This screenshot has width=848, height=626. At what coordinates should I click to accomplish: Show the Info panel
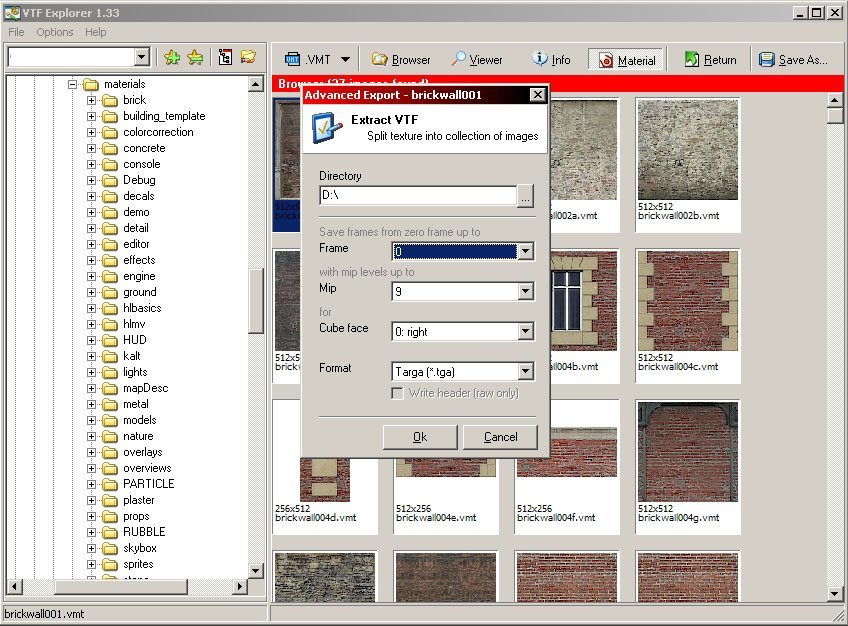coord(552,59)
